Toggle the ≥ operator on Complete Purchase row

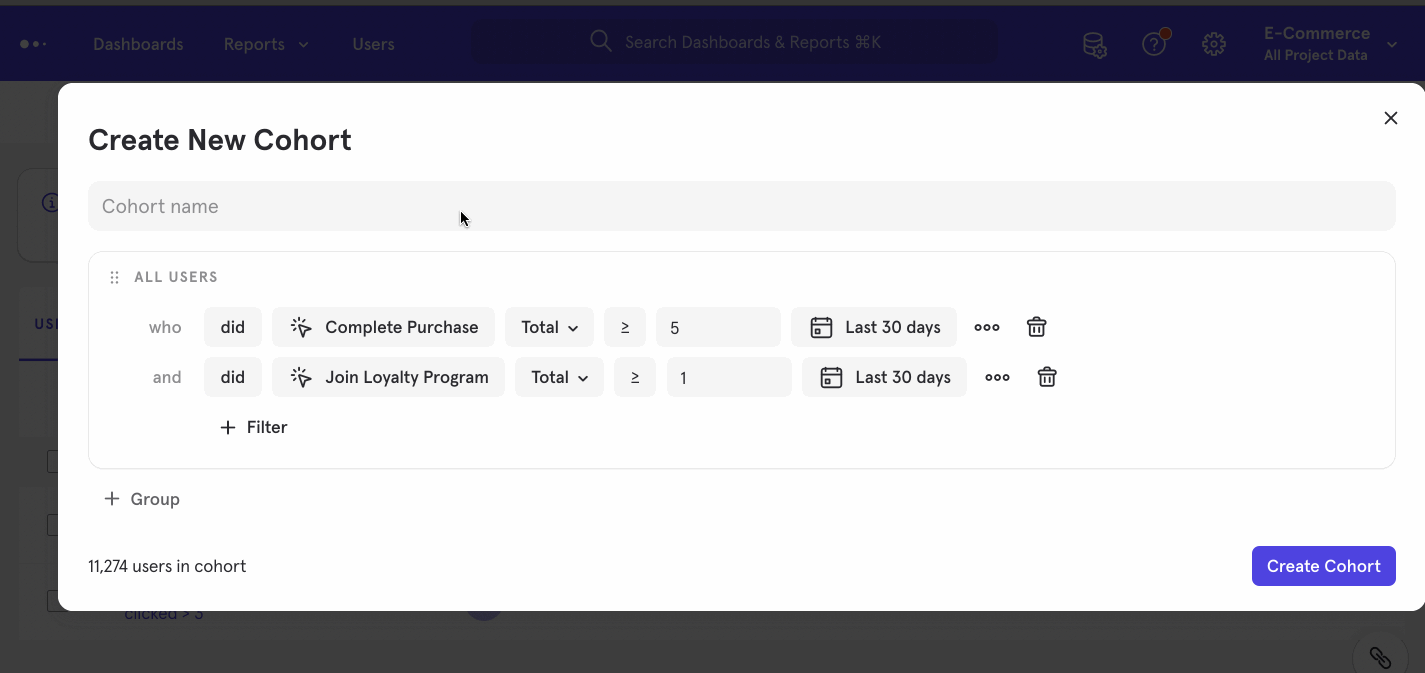click(x=624, y=327)
